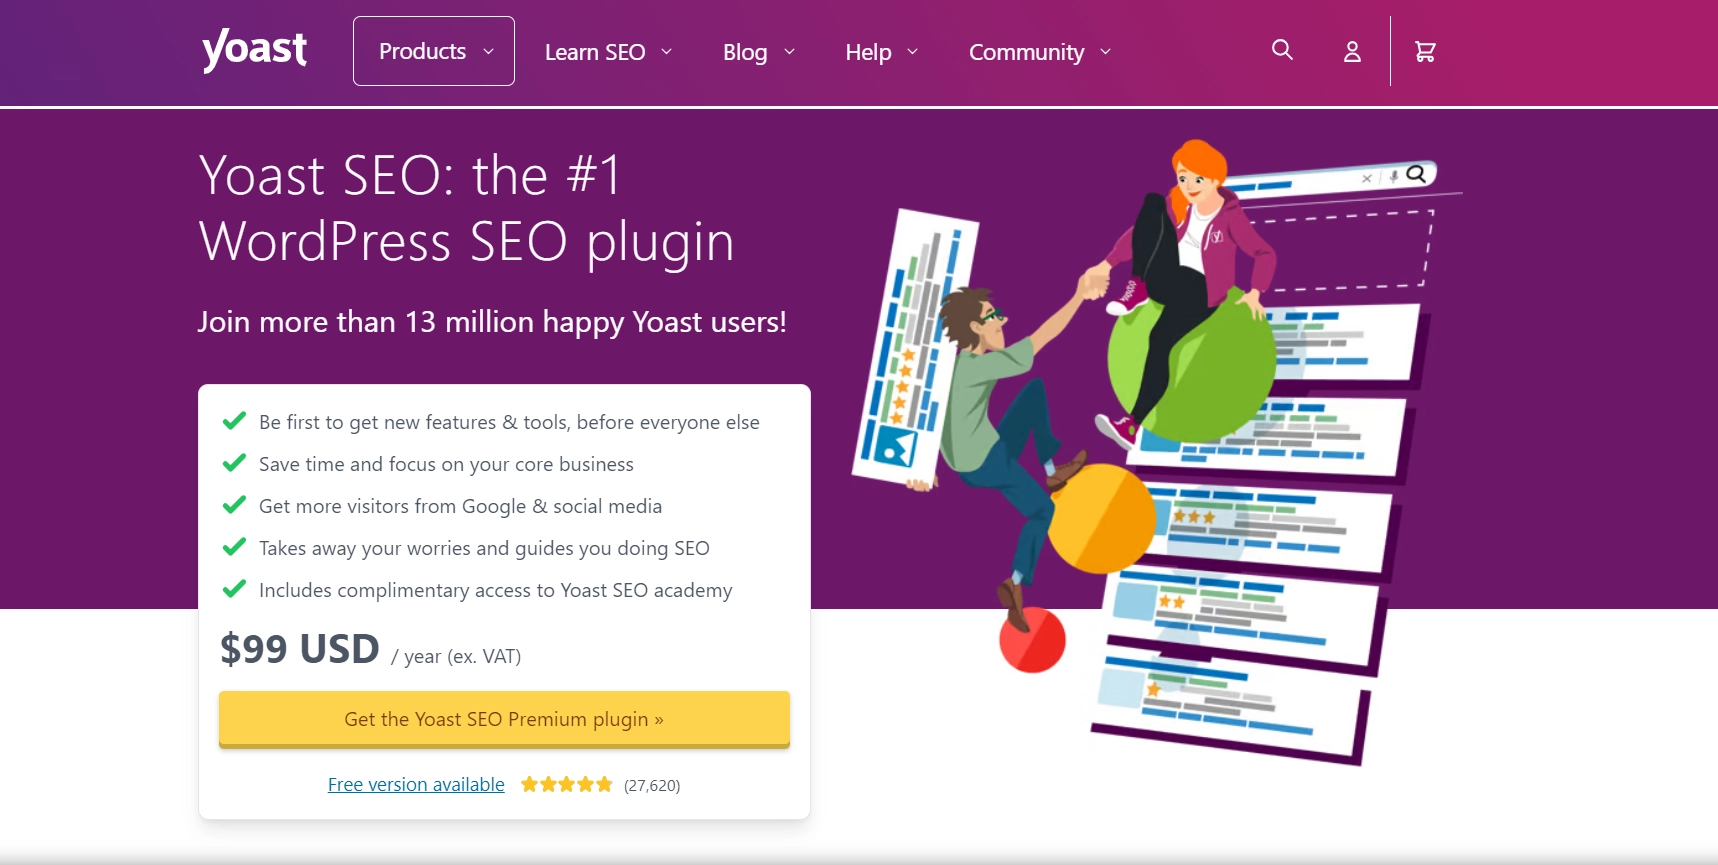Expand the Help dropdown chevron
The height and width of the screenshot is (865, 1718).
pos(912,52)
